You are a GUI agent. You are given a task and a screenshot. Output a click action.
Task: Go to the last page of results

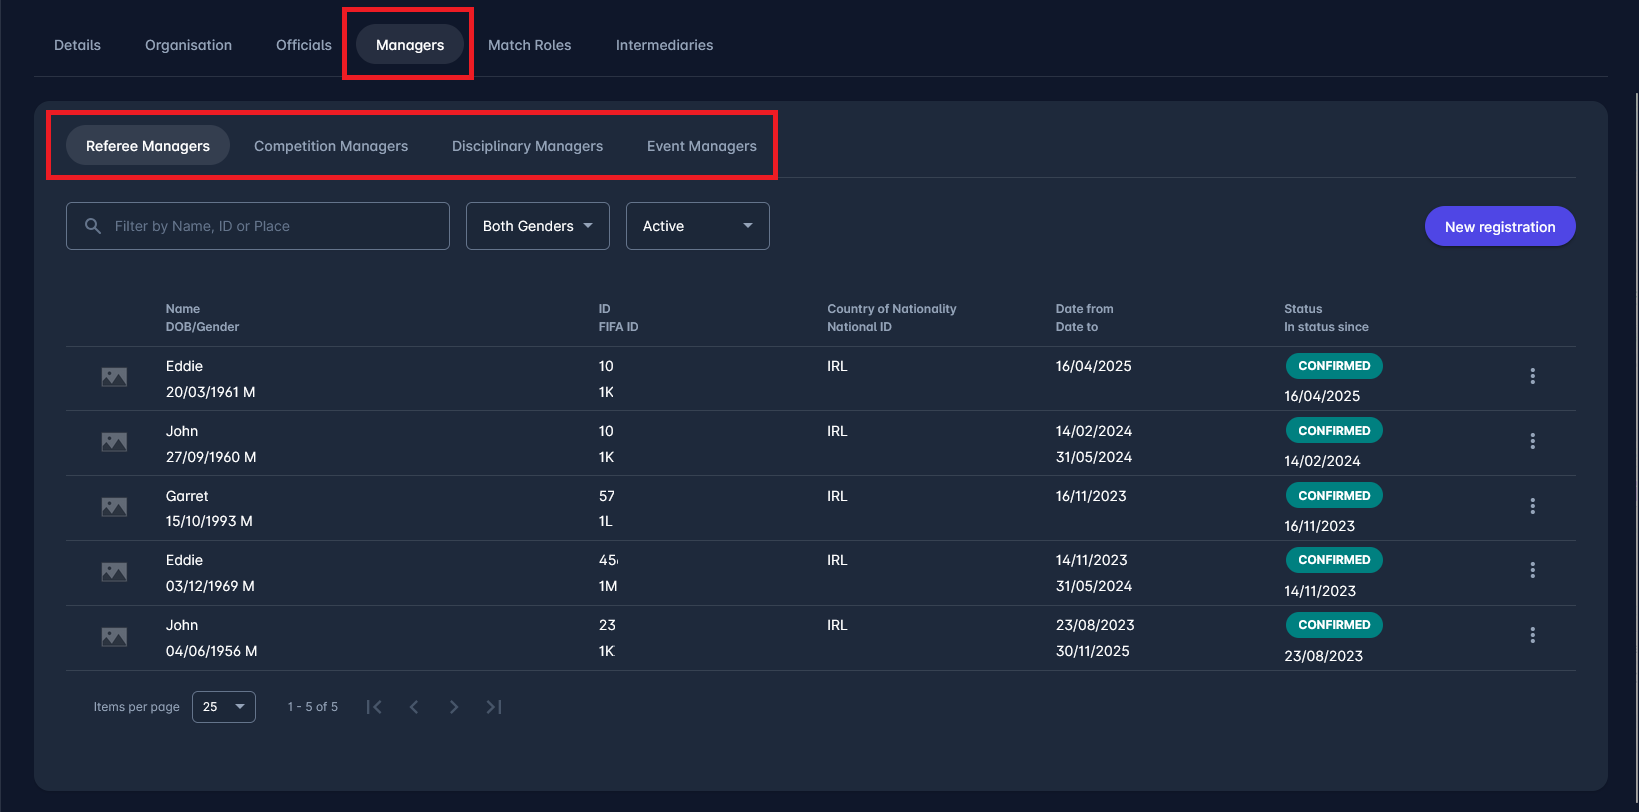click(x=494, y=707)
